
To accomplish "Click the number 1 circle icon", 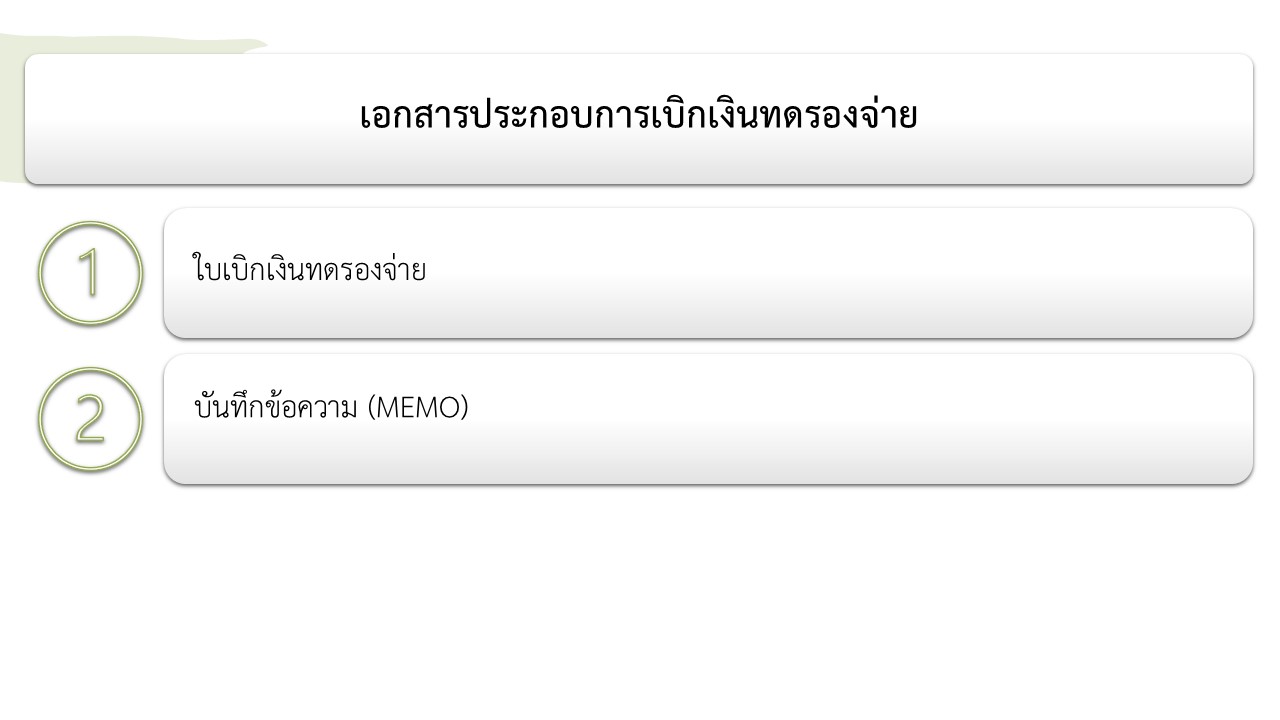I will [90, 272].
